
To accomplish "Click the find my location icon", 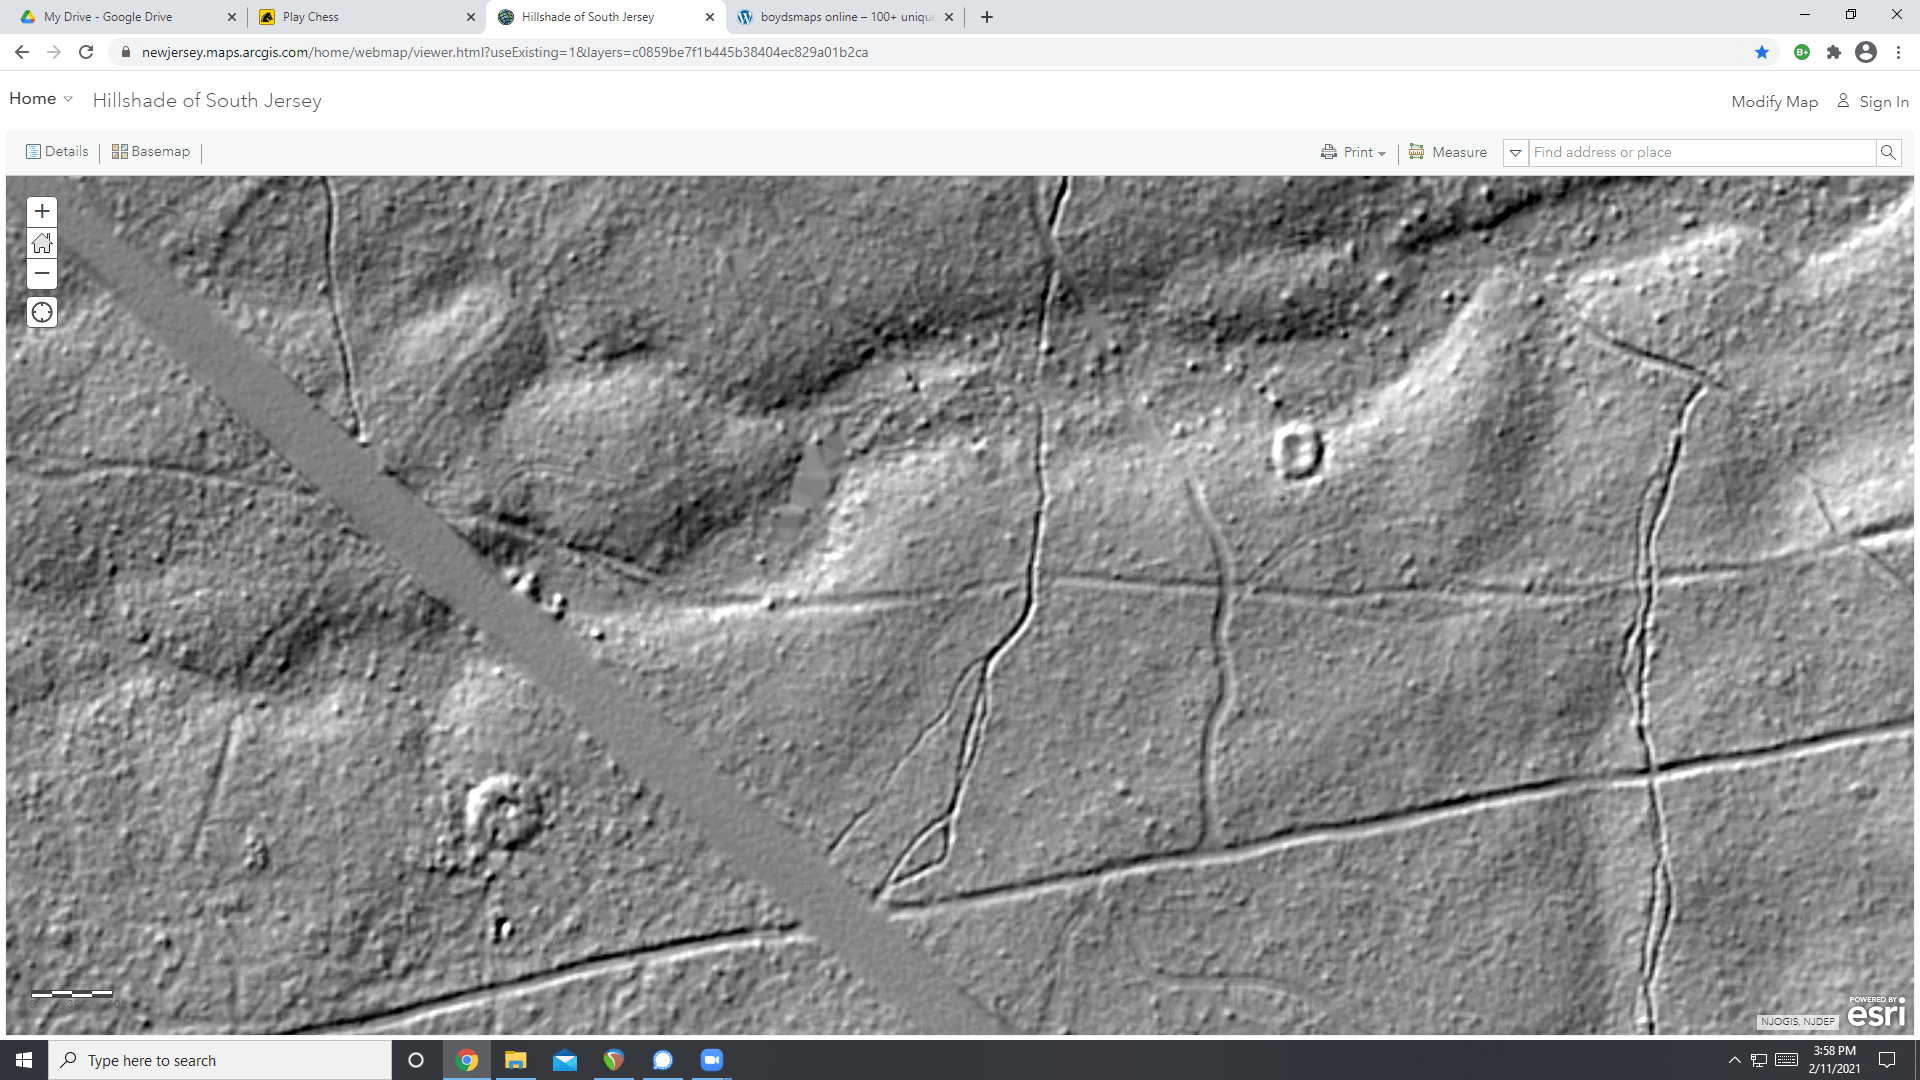I will point(42,313).
